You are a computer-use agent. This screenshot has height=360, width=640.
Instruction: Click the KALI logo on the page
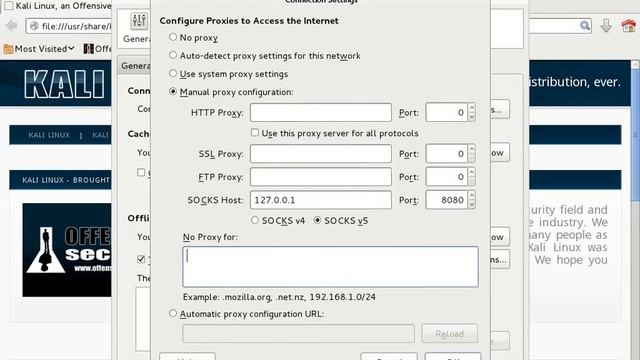click(64, 84)
